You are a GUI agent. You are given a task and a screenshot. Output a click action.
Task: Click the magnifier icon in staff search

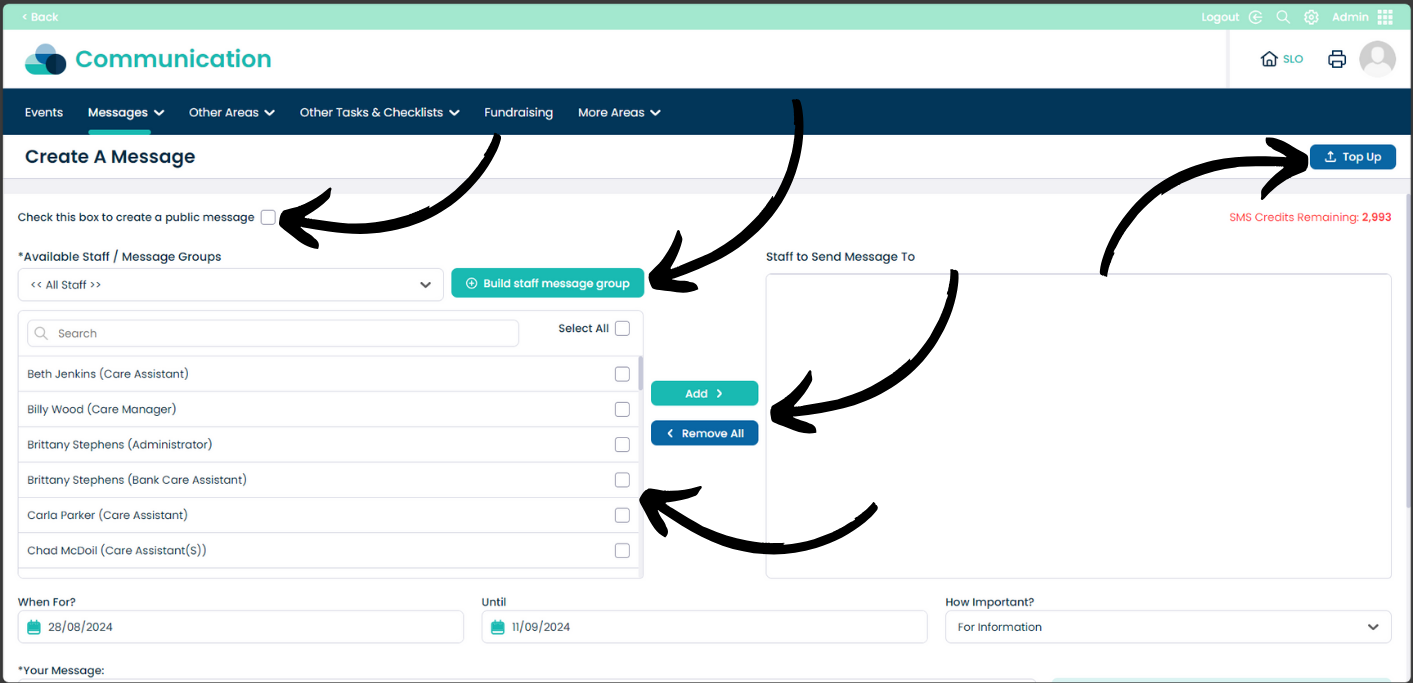pyautogui.click(x=42, y=333)
